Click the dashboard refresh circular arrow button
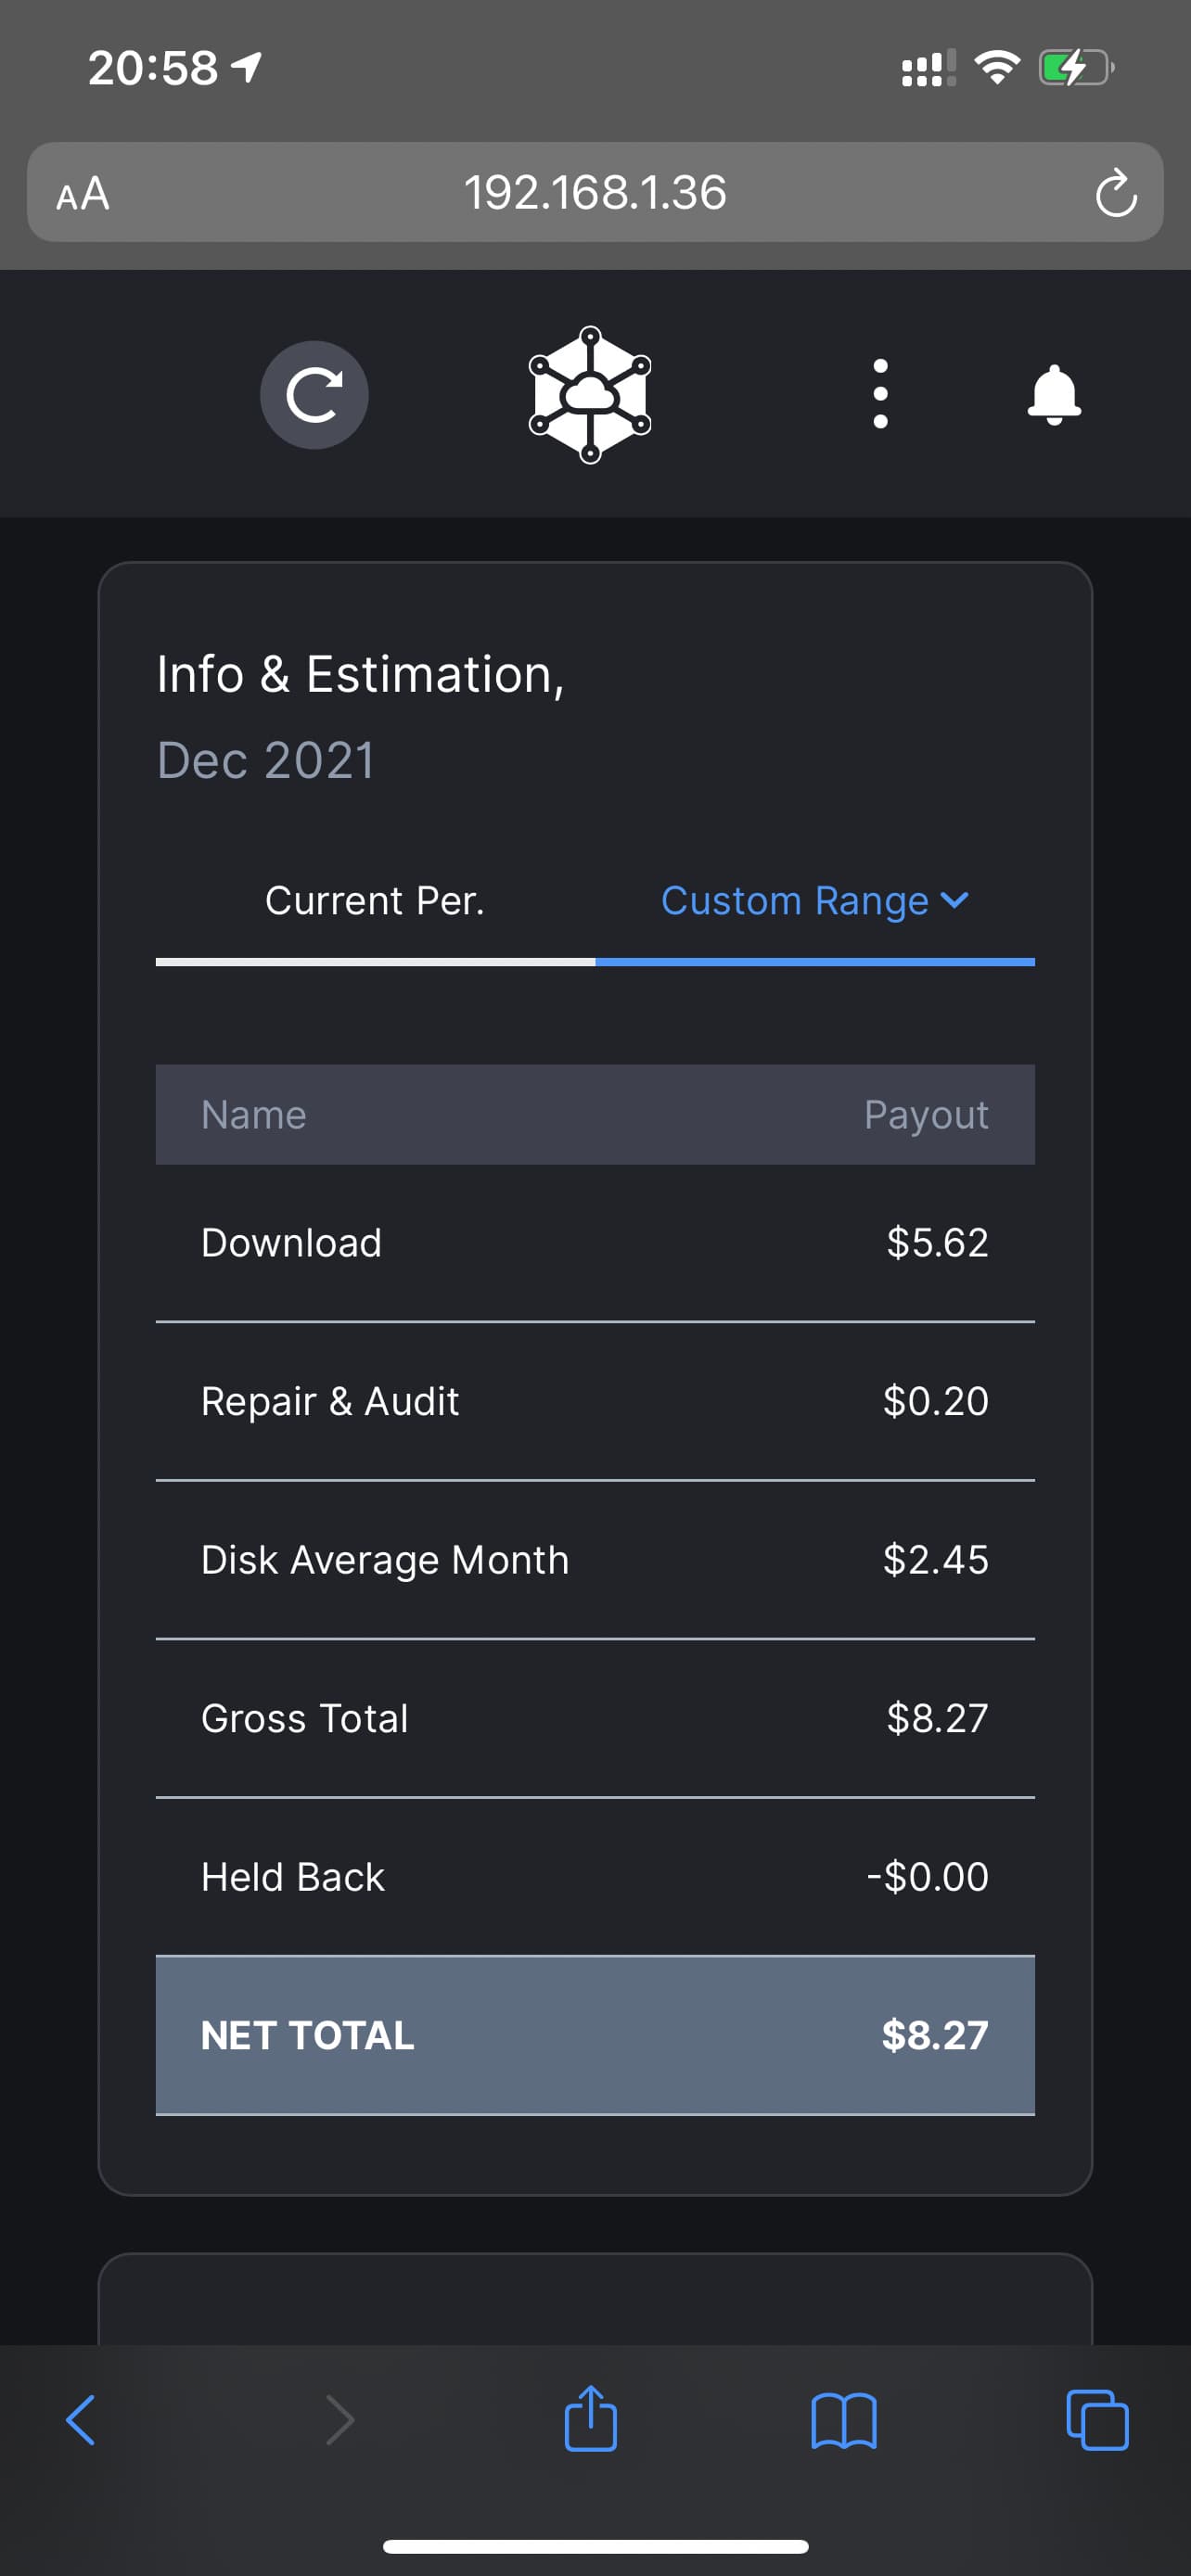Viewport: 1191px width, 2576px height. [314, 395]
